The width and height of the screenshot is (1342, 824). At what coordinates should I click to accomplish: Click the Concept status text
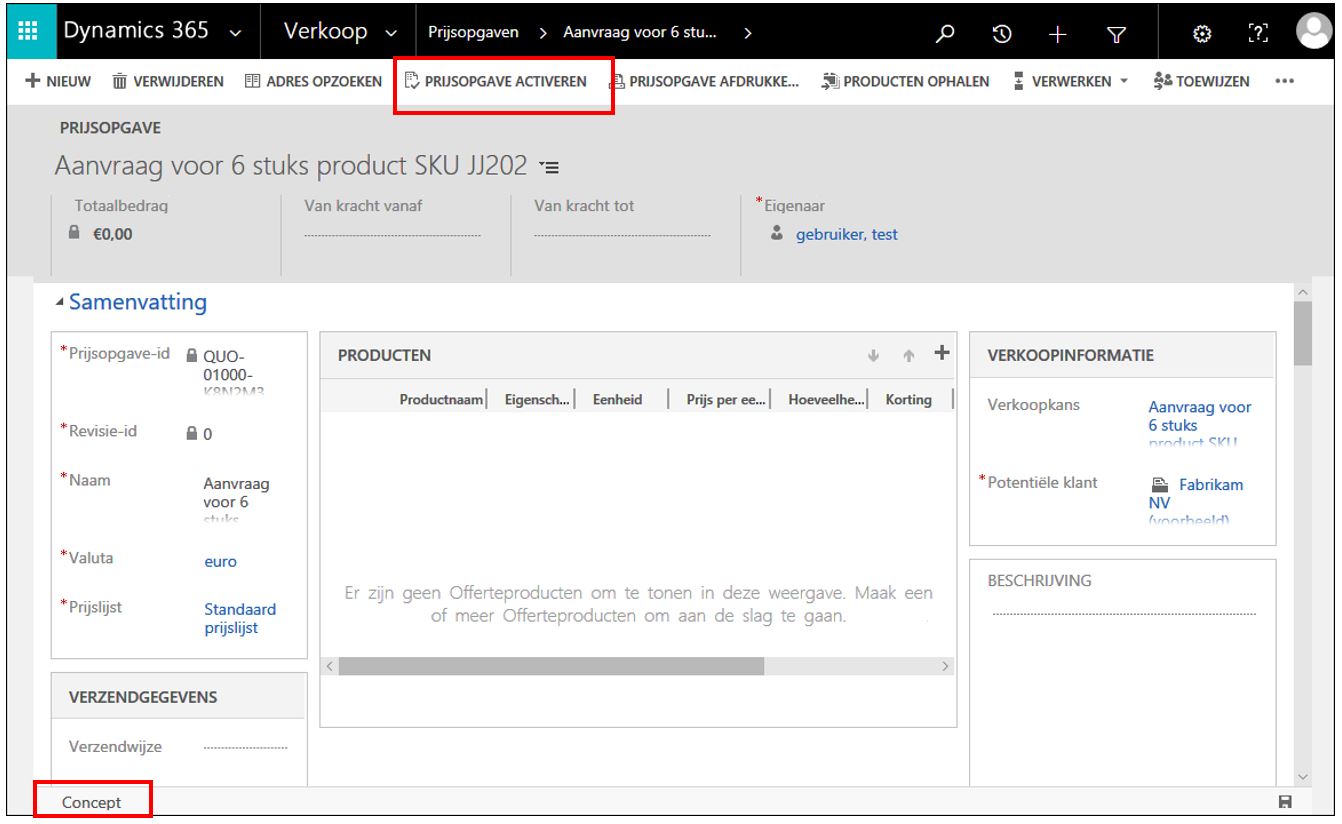click(91, 802)
